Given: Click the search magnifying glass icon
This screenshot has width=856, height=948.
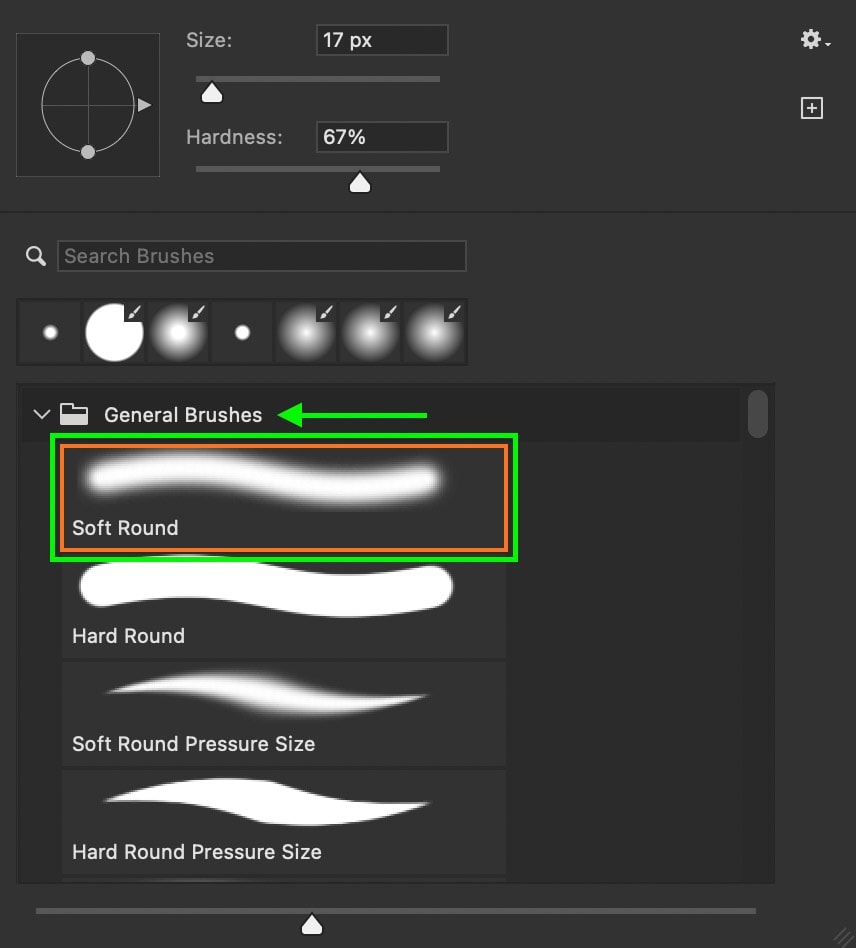Looking at the screenshot, I should [x=36, y=256].
